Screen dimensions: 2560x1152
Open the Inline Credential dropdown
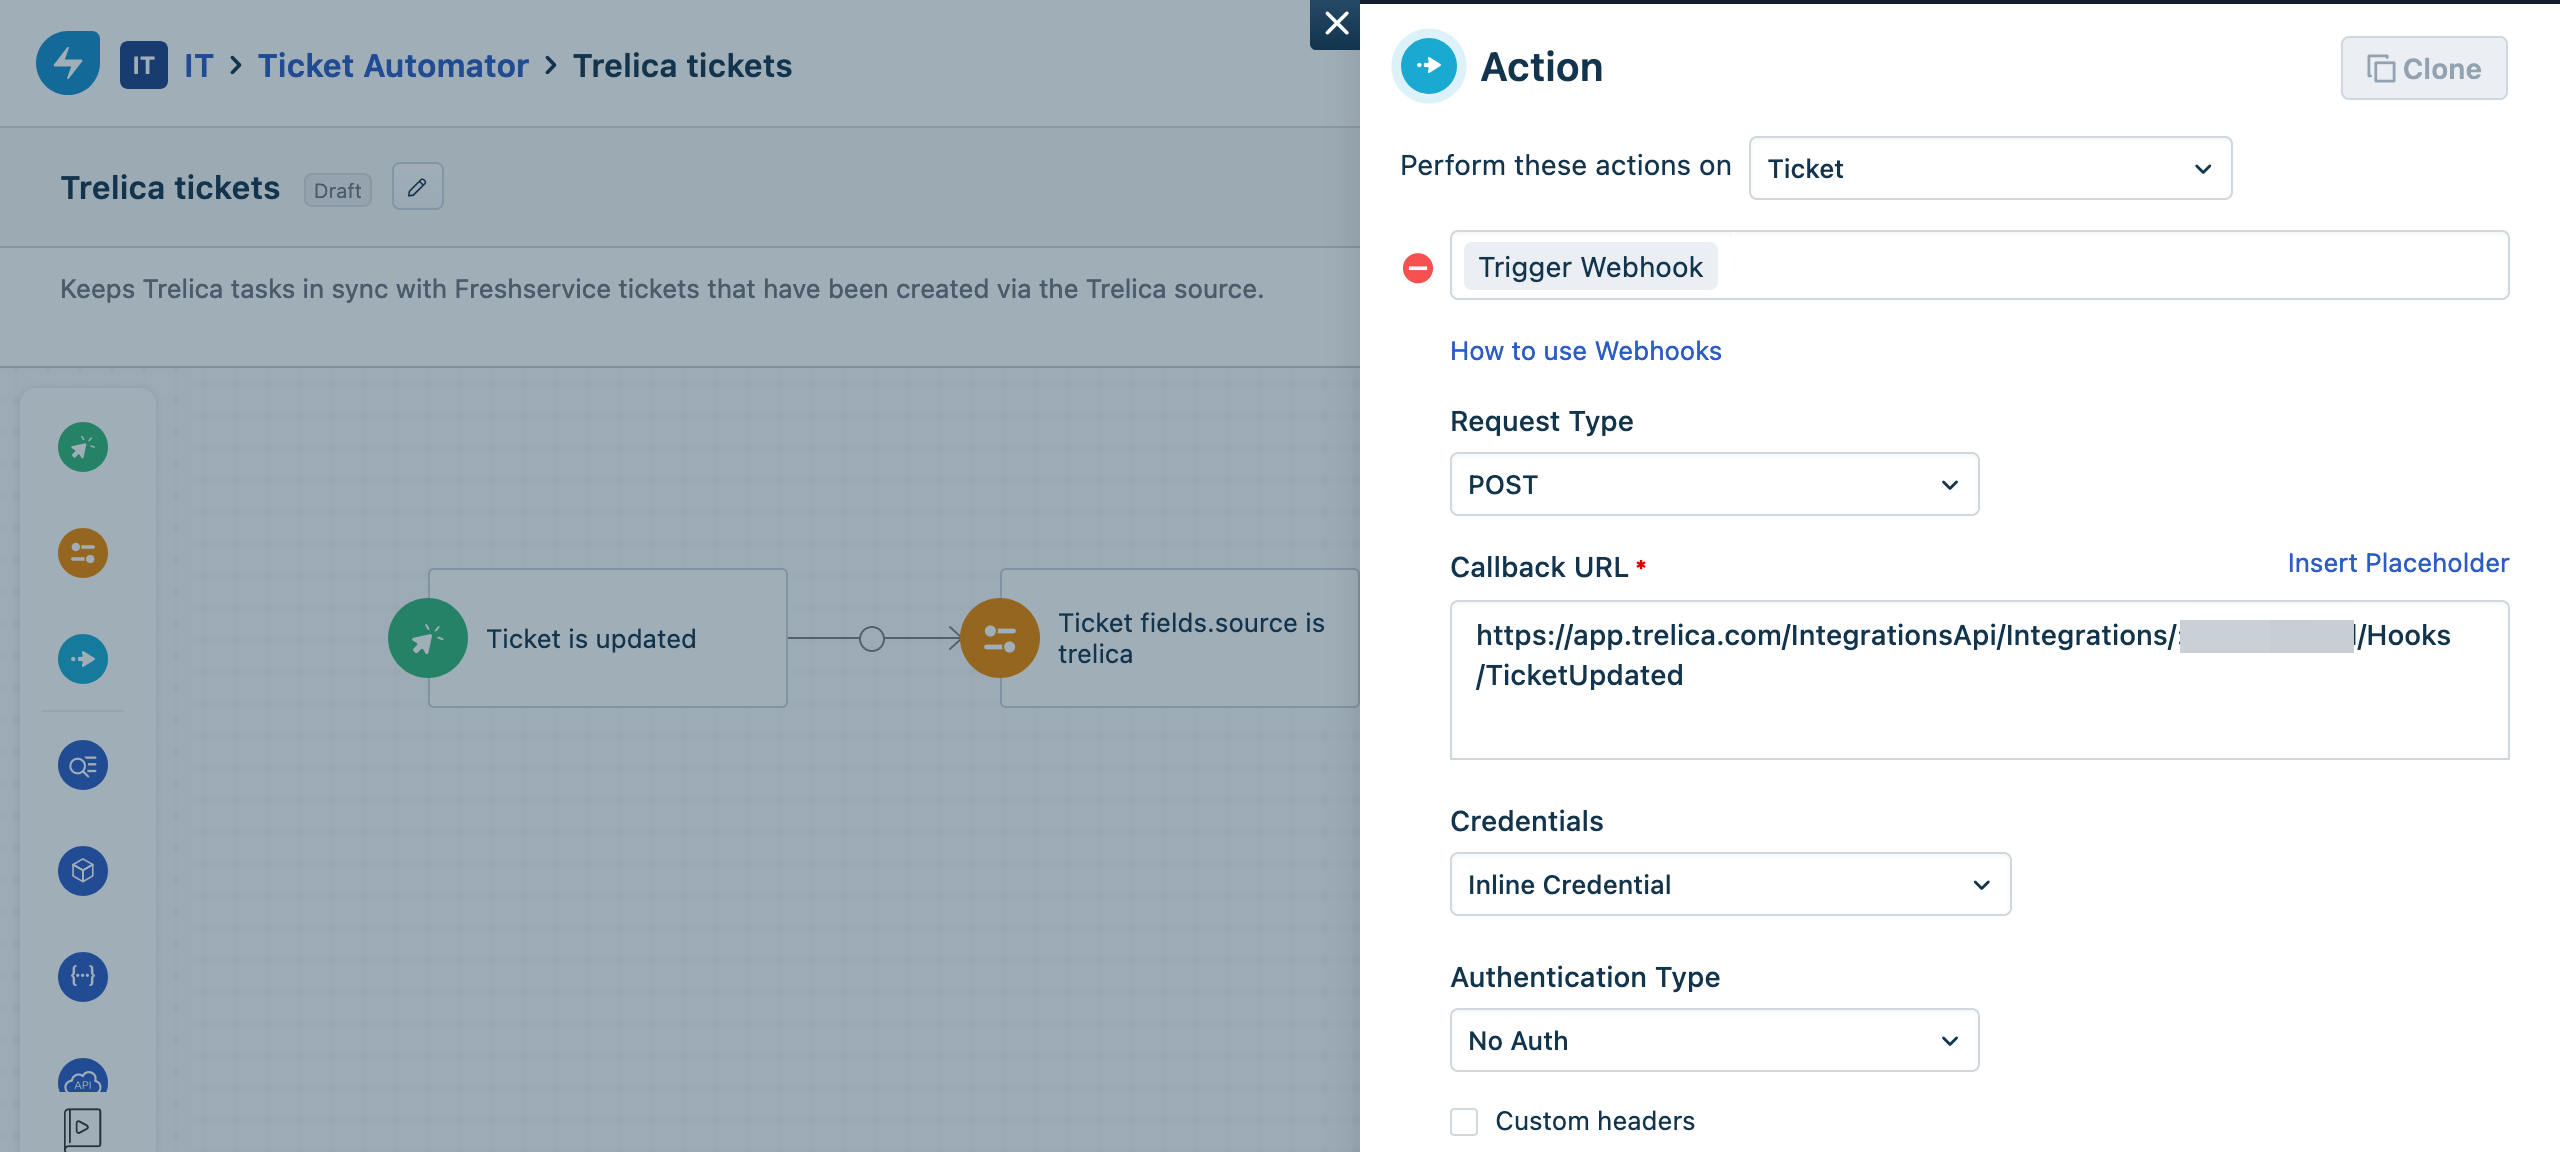tap(1730, 884)
